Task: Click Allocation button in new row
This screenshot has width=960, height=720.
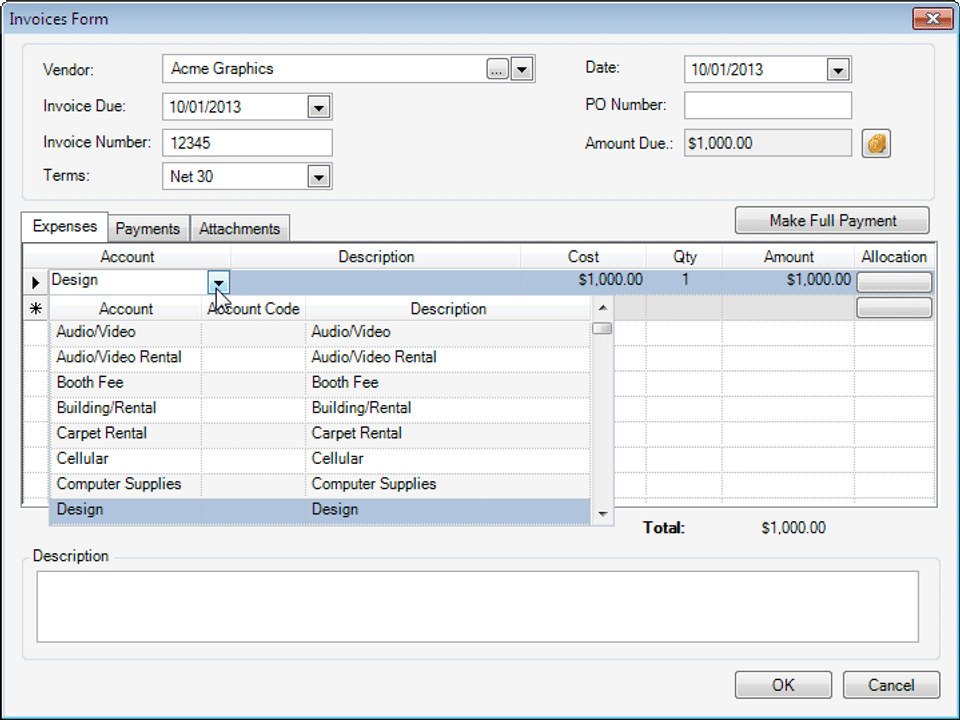Action: [894, 307]
